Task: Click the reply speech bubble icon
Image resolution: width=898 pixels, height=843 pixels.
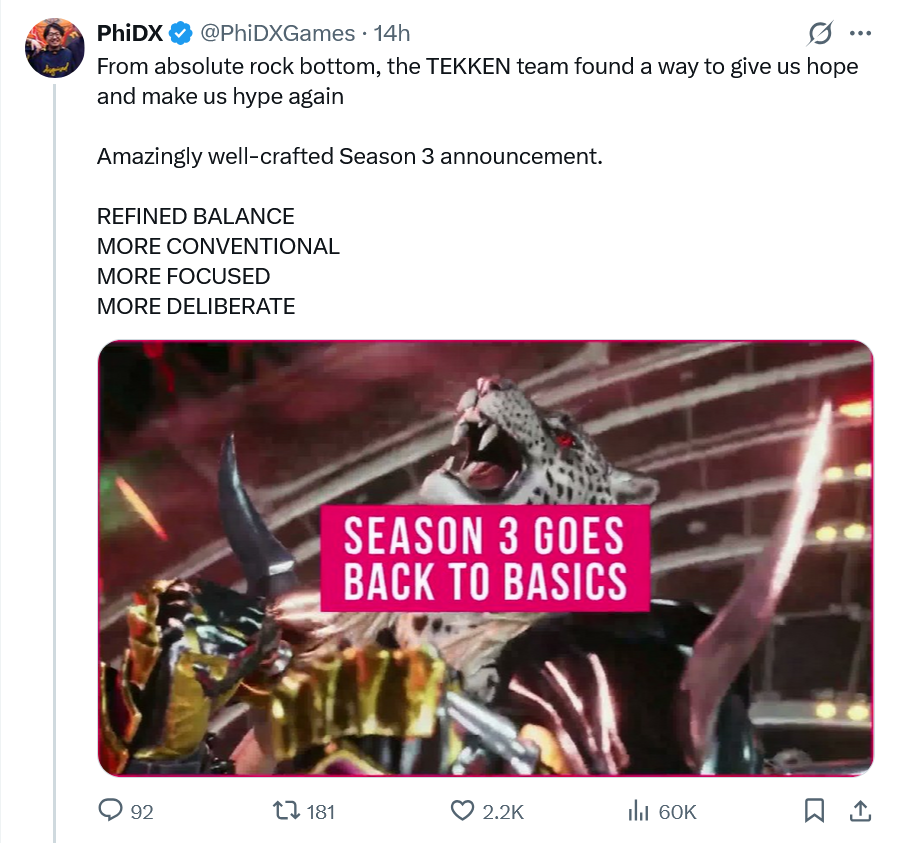Action: coord(110,811)
